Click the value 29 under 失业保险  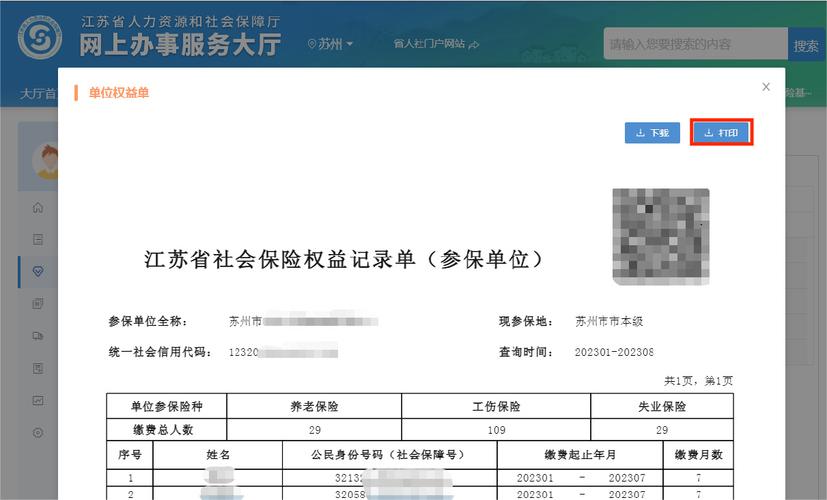click(x=662, y=430)
